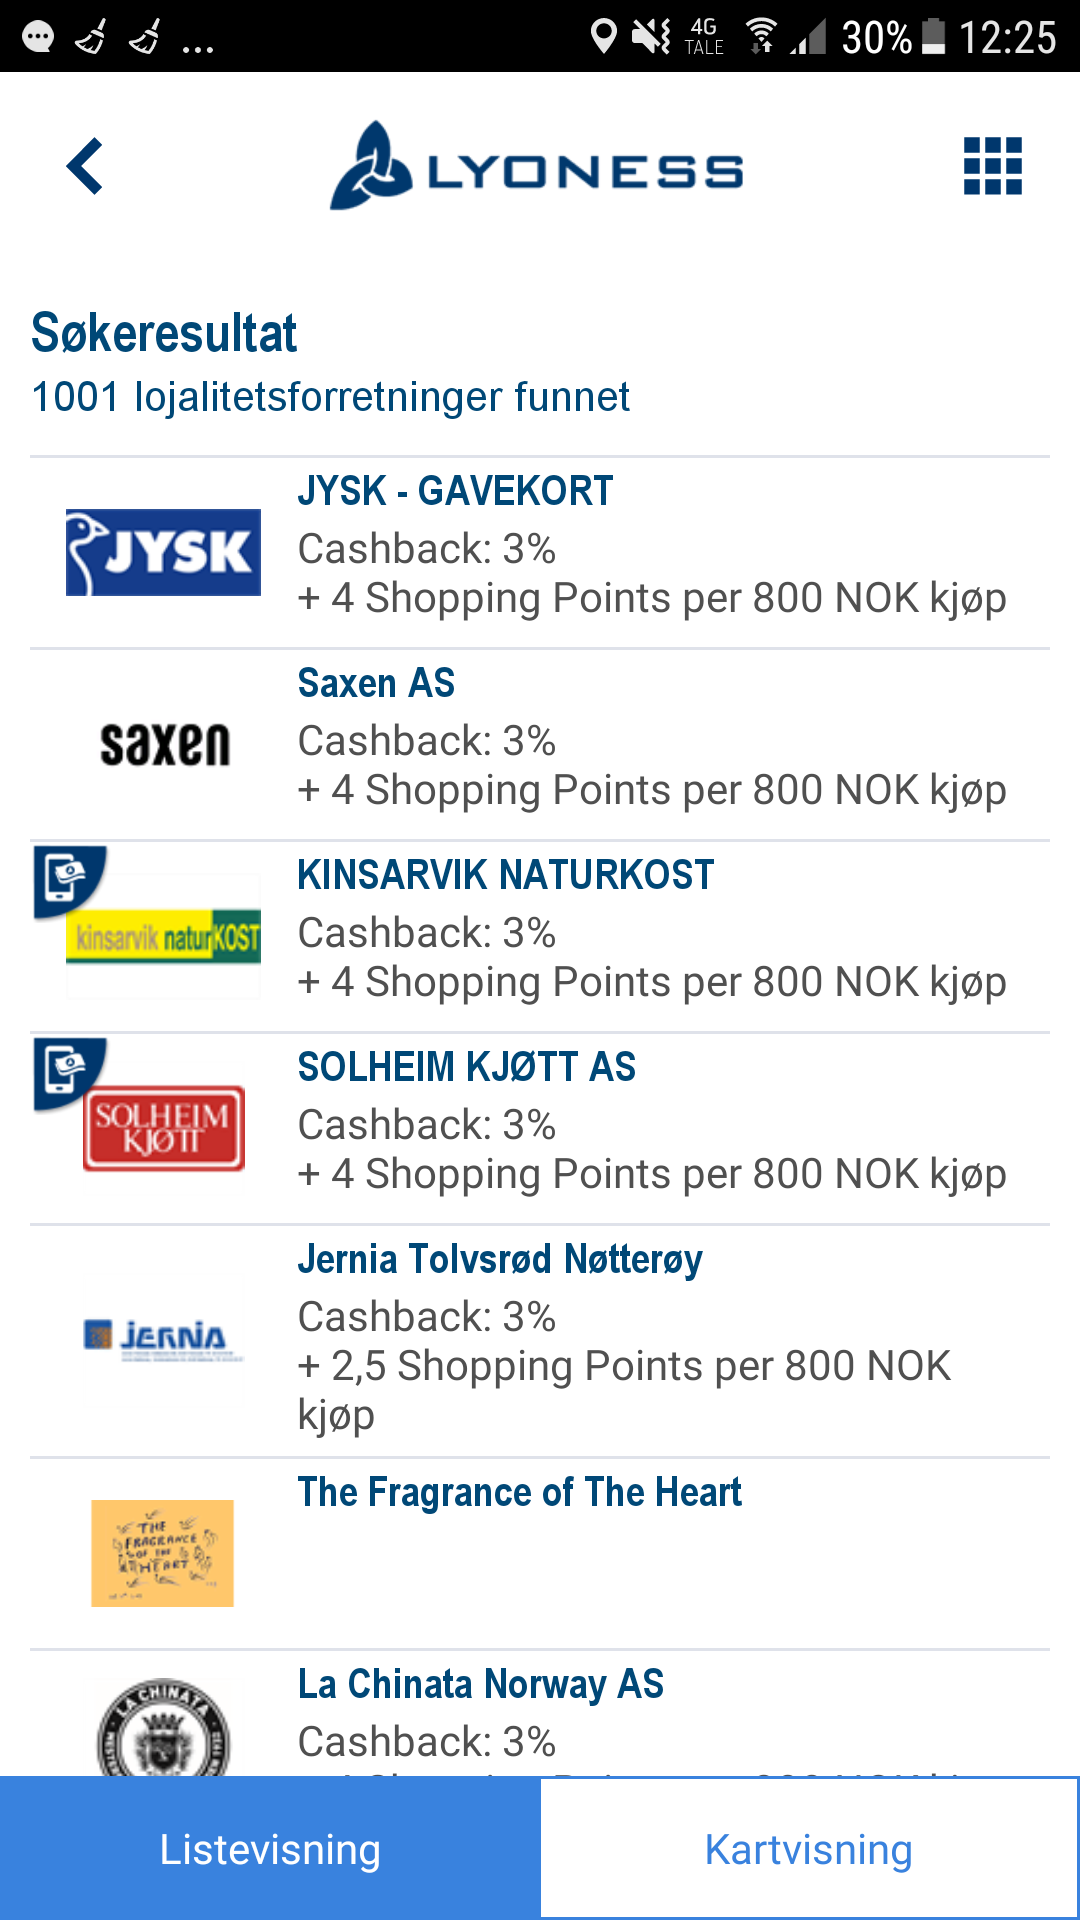Tap the mobile badge on Kinsarvik Naturkost
Image resolution: width=1080 pixels, height=1920 pixels.
pos(69,881)
